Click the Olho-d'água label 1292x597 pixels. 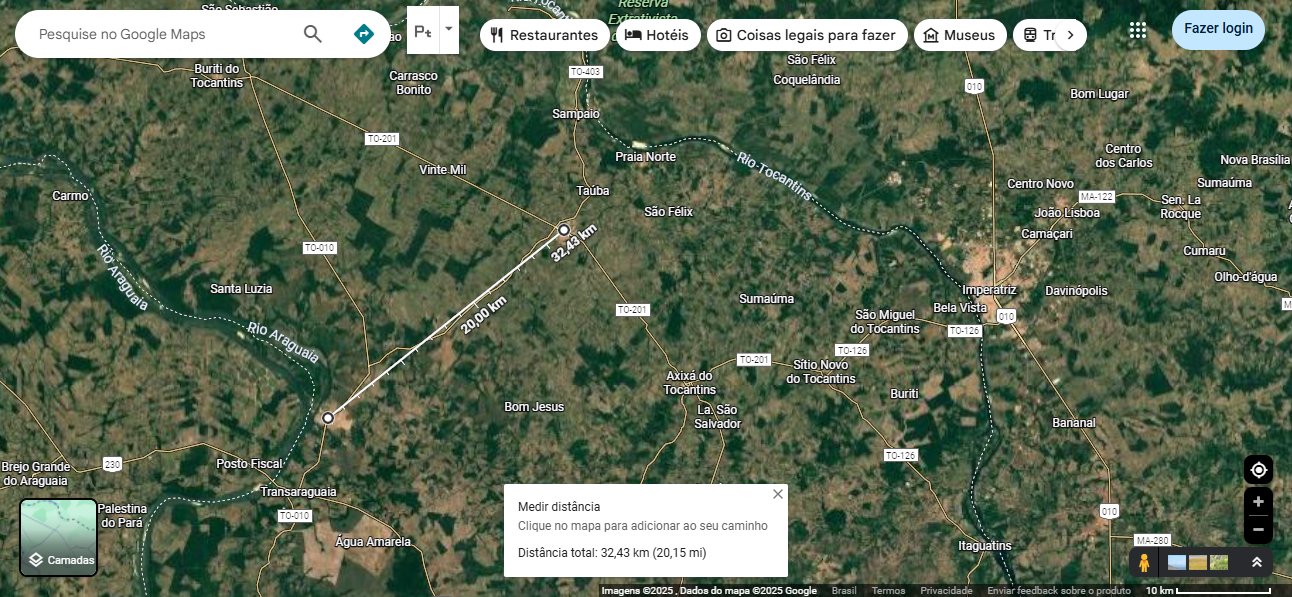click(x=1246, y=277)
